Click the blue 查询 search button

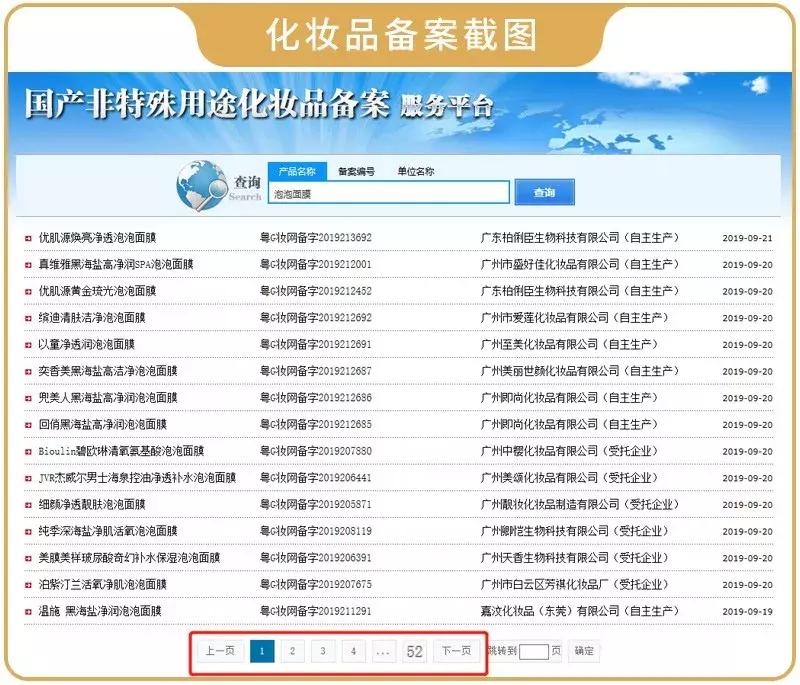(545, 193)
